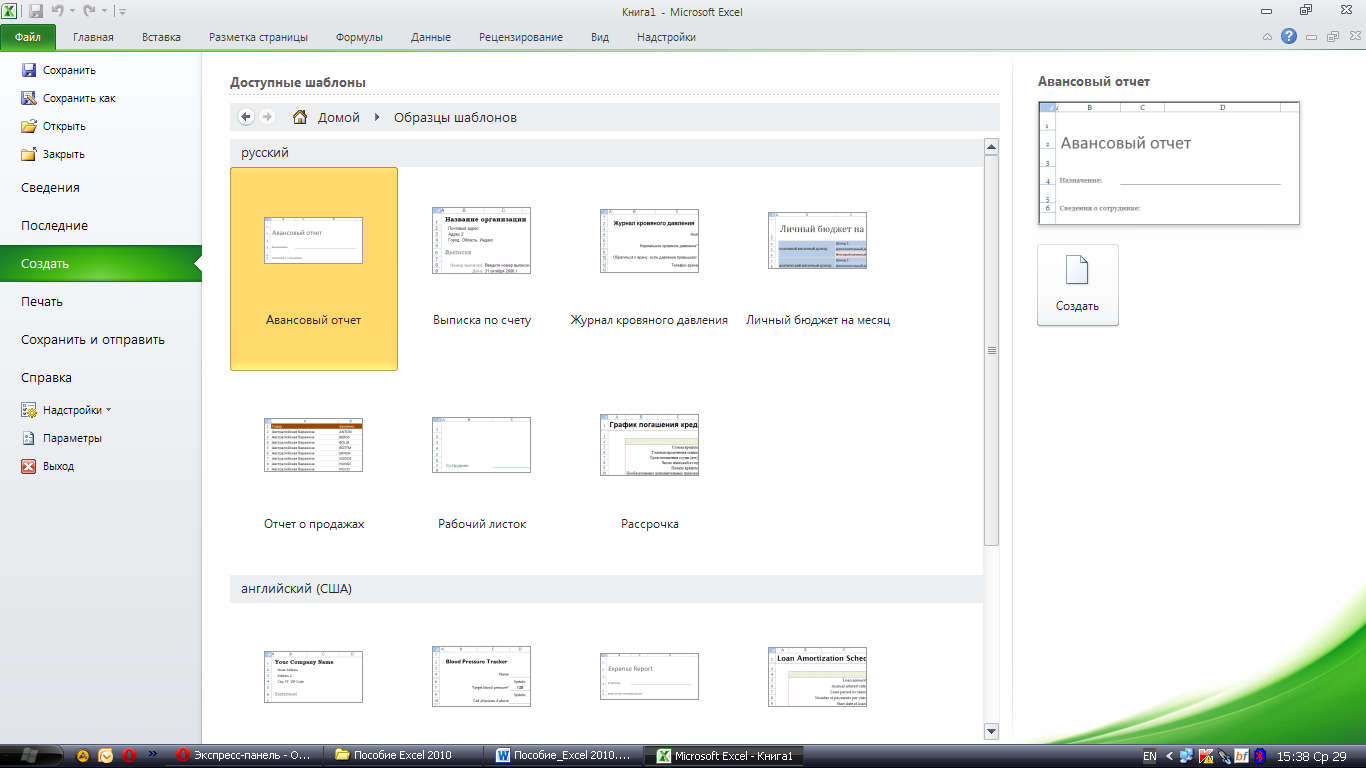1366x768 pixels.
Task: Select the Создать backstage section
Action: 100,264
